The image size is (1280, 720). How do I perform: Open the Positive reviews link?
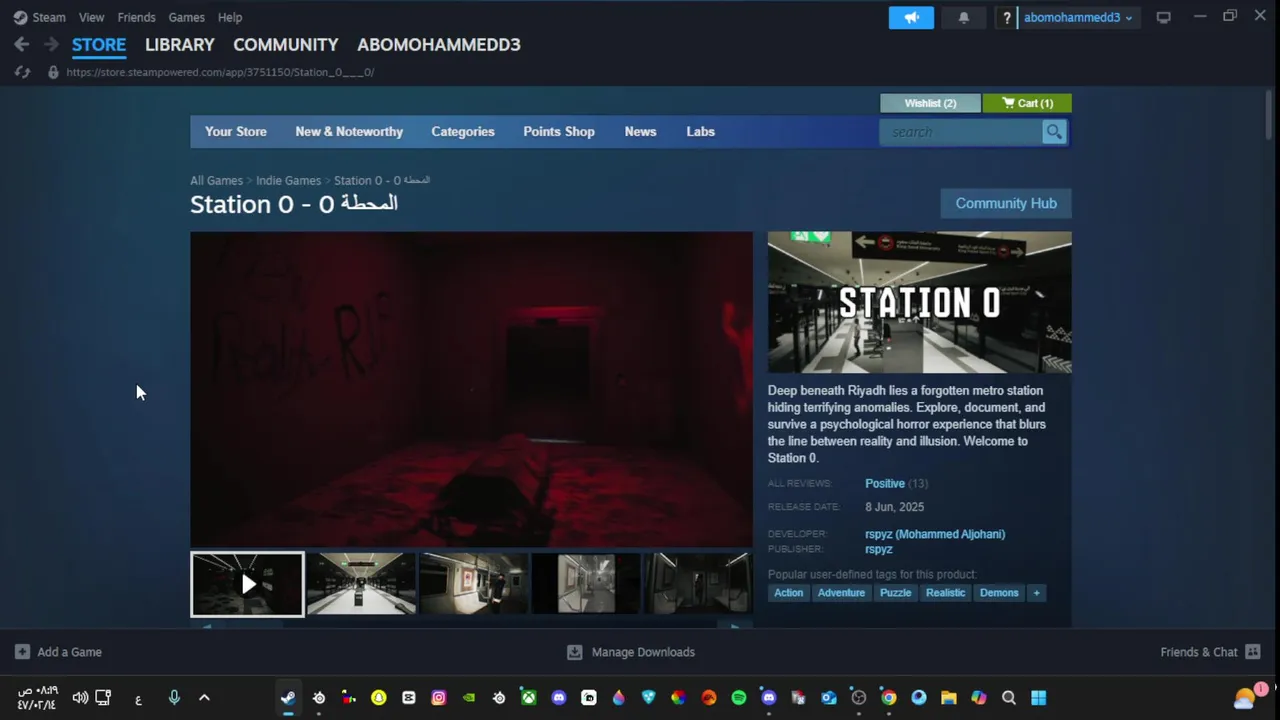885,484
